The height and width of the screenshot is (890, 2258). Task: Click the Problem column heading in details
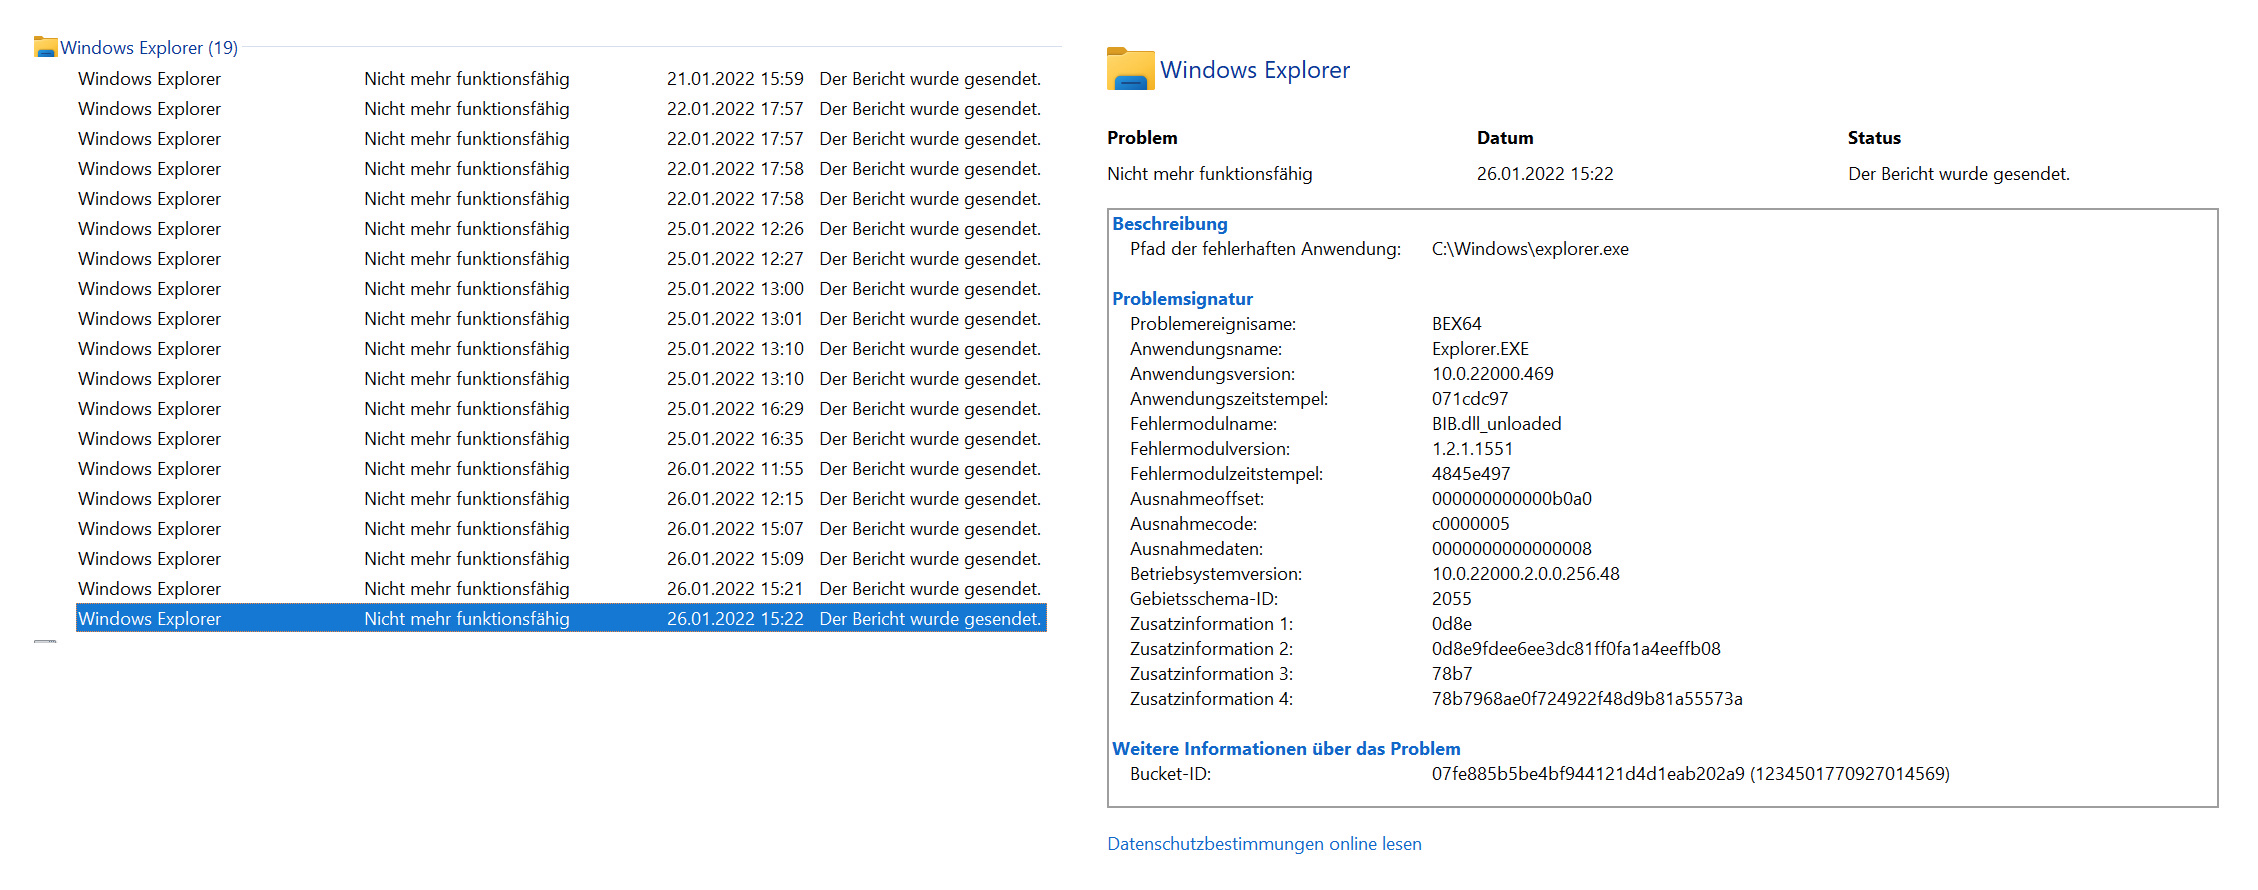[1142, 138]
